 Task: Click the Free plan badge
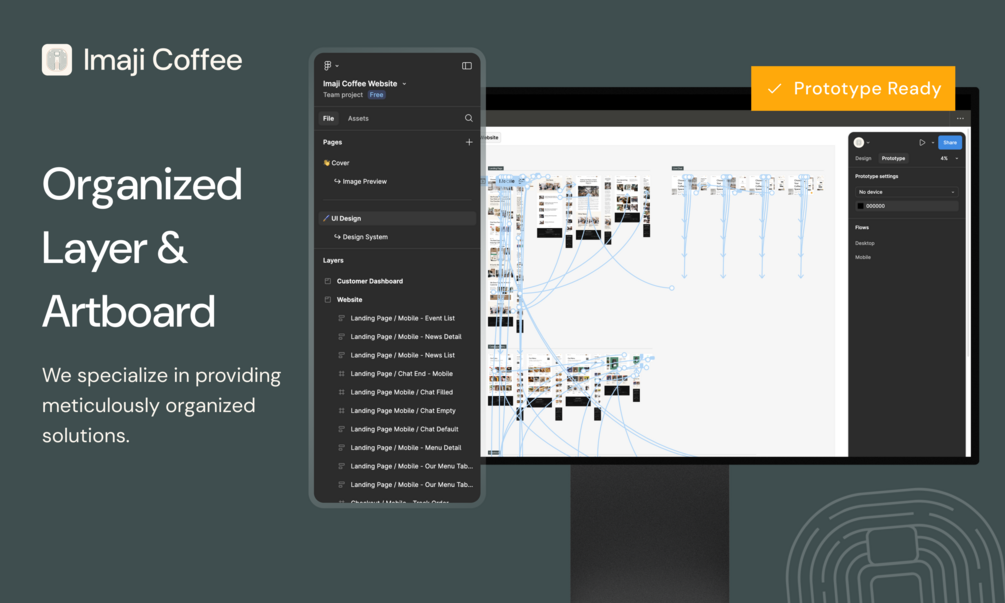(x=376, y=95)
